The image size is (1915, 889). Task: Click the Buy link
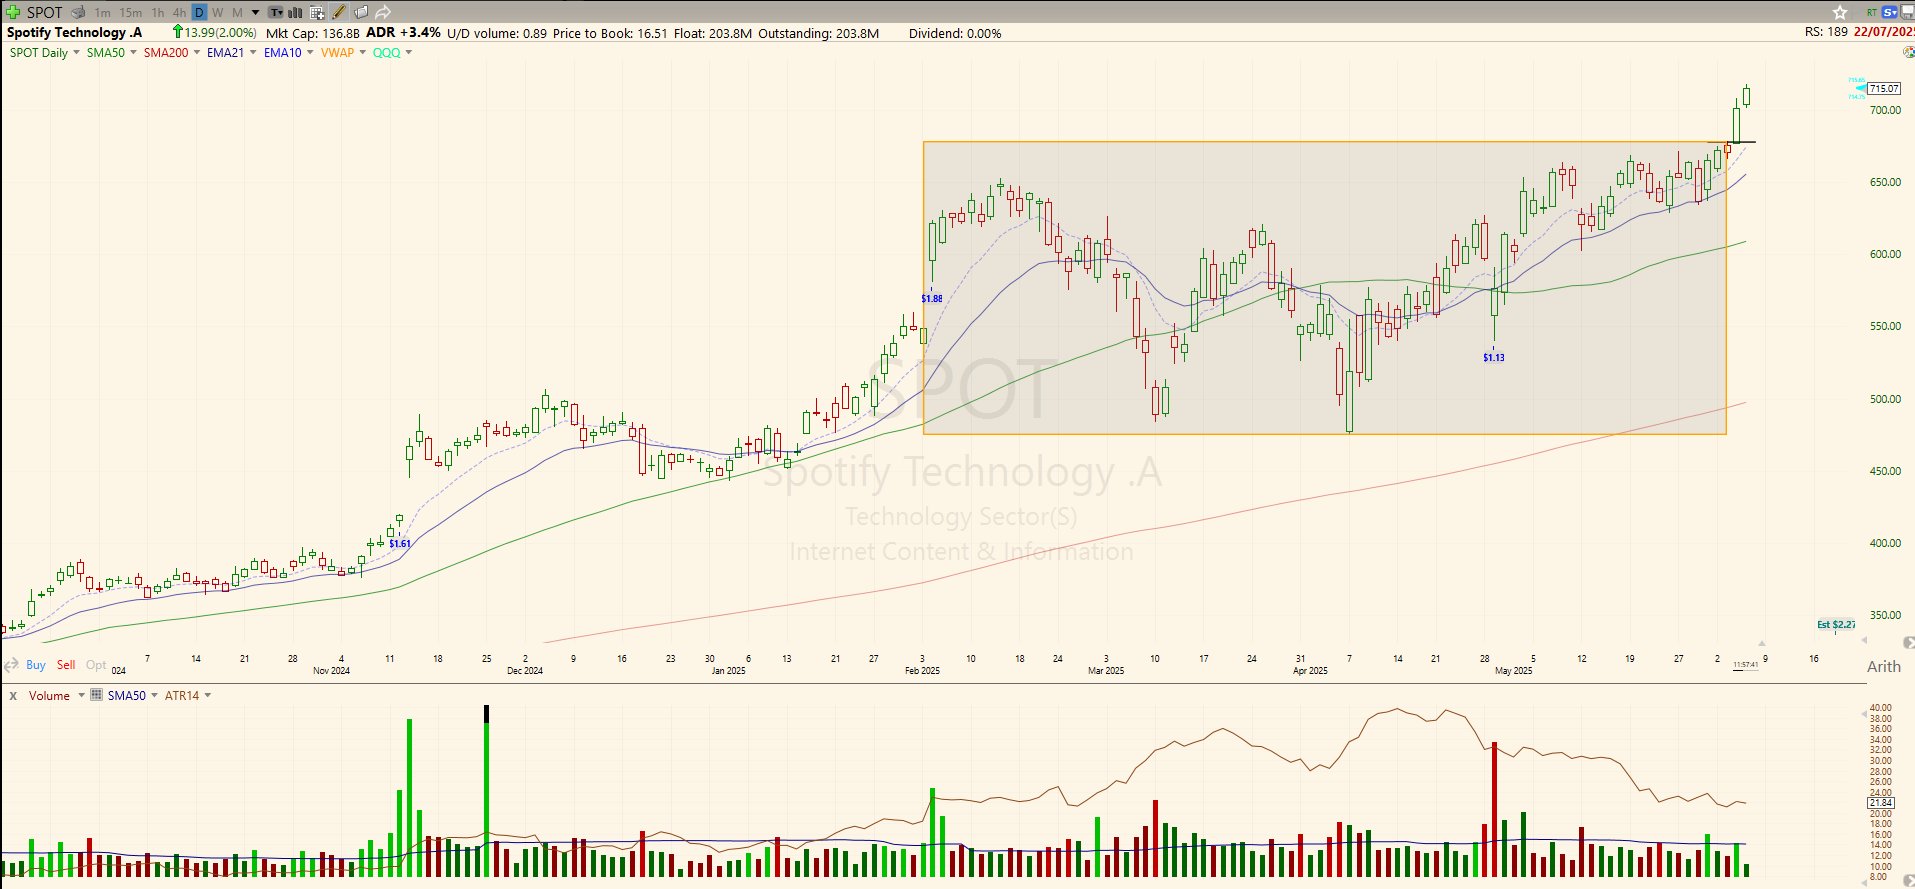coord(36,665)
